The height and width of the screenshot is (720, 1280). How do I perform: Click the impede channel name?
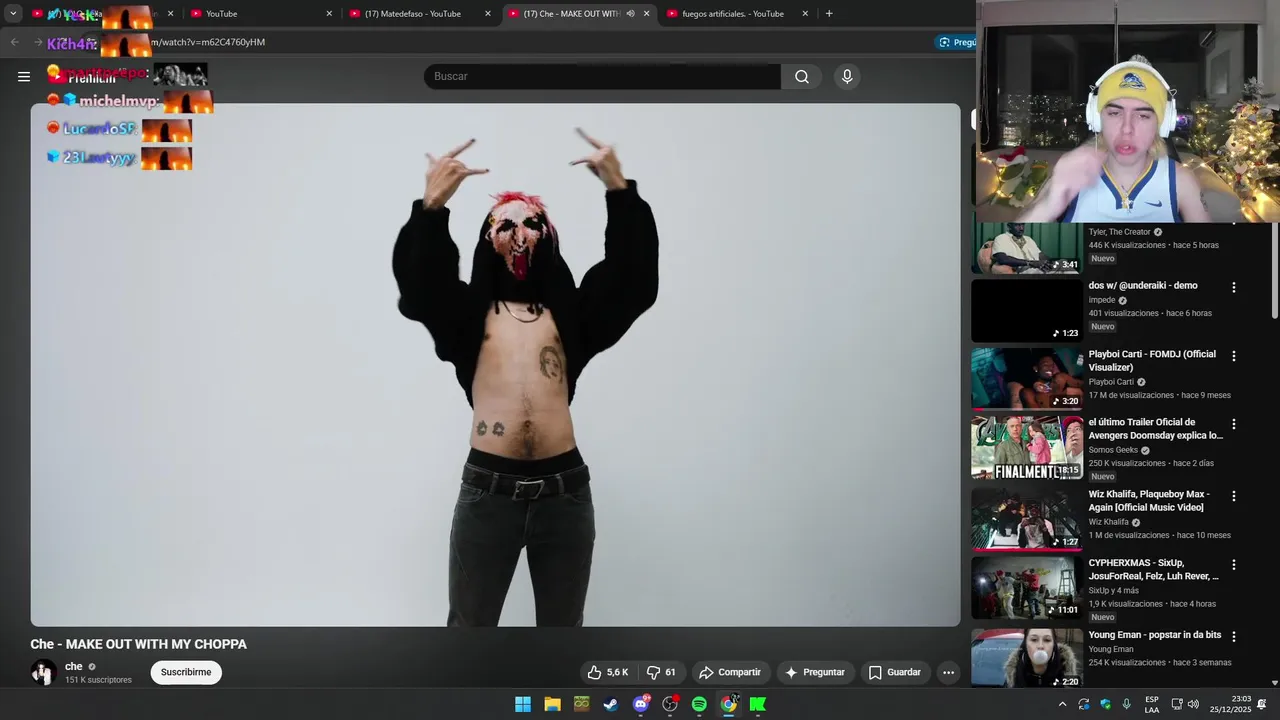tap(1102, 300)
